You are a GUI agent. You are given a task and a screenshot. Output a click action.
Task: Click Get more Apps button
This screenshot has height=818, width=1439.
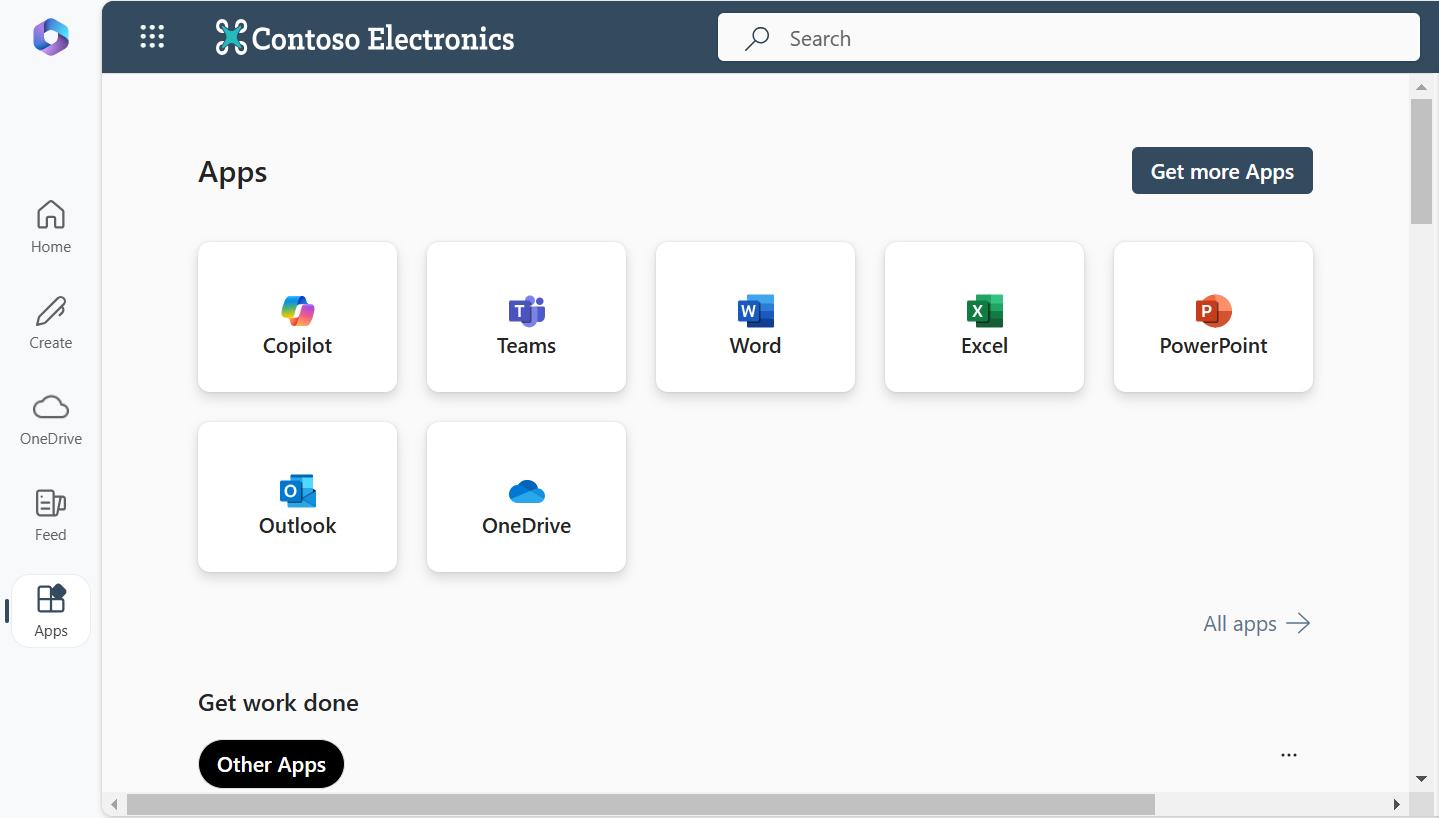1222,171
